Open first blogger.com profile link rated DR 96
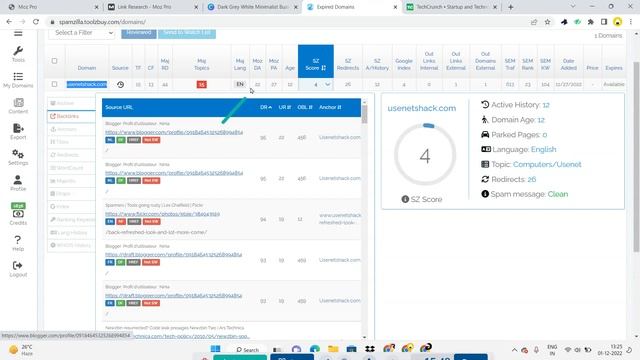The height and width of the screenshot is (360, 640). 174,132
